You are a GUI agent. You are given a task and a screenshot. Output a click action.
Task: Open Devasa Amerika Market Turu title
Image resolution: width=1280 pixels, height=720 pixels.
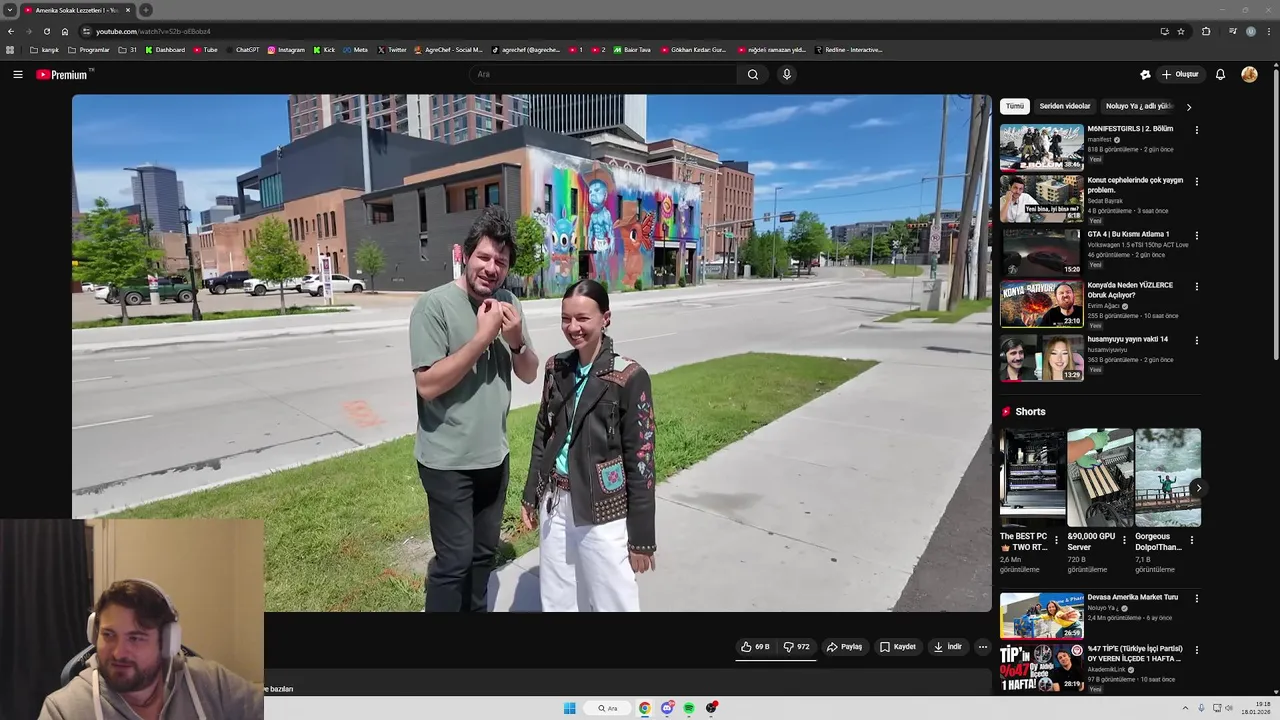coord(1133,597)
